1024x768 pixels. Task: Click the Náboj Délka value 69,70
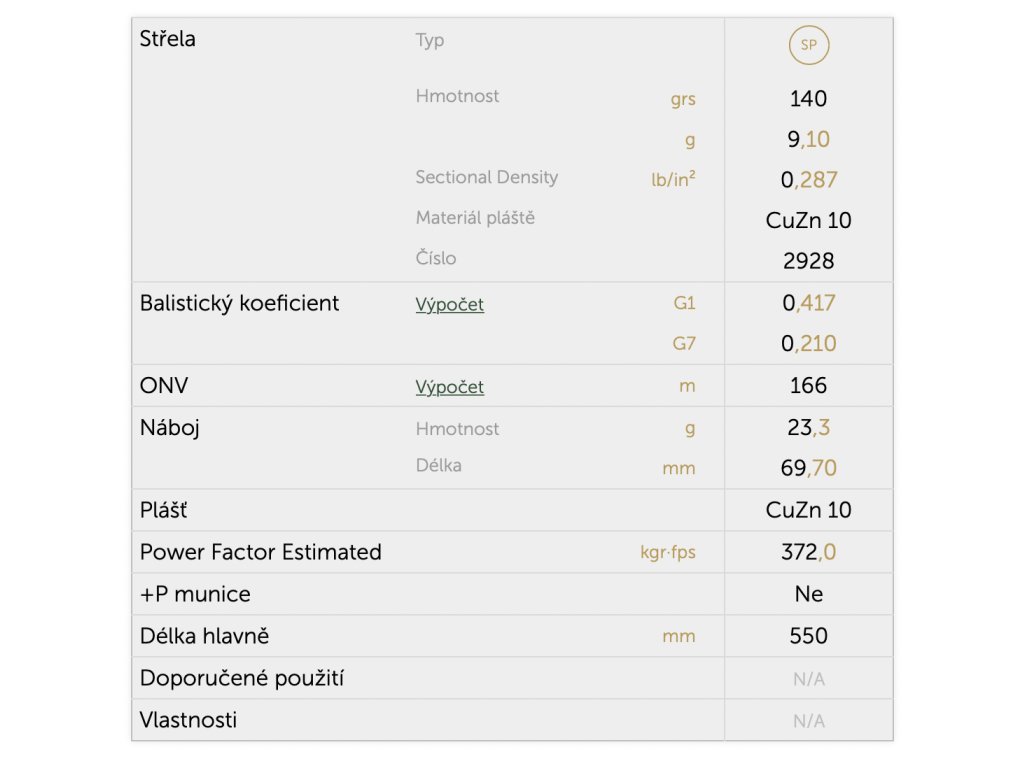click(x=808, y=468)
